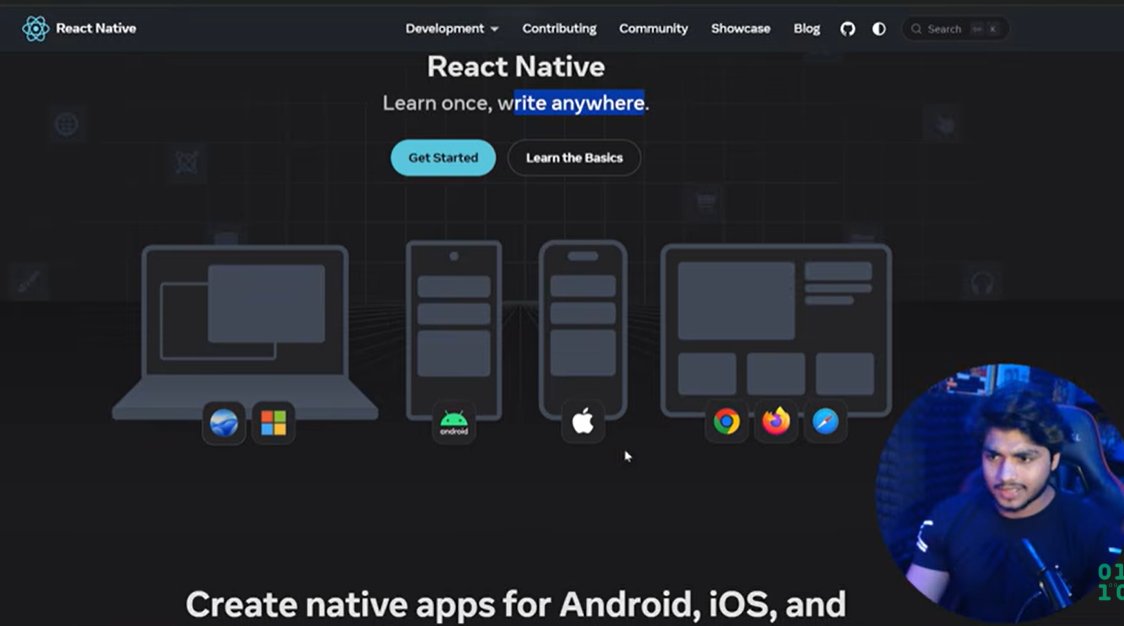1124x626 pixels.
Task: Visit the Blog section
Action: click(806, 29)
